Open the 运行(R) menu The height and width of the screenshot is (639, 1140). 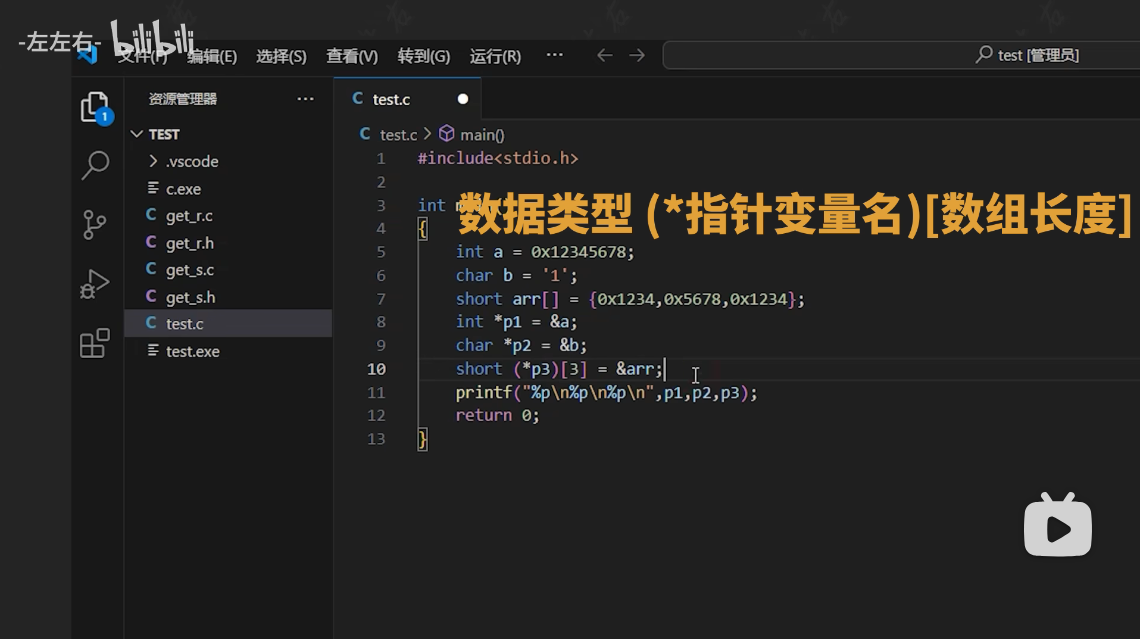495,57
